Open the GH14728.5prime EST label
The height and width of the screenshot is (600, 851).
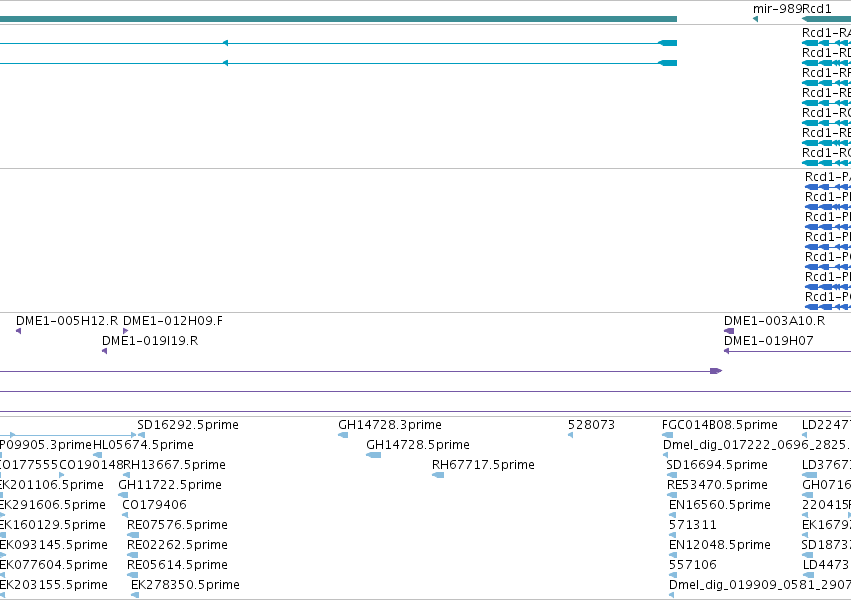[x=418, y=445]
